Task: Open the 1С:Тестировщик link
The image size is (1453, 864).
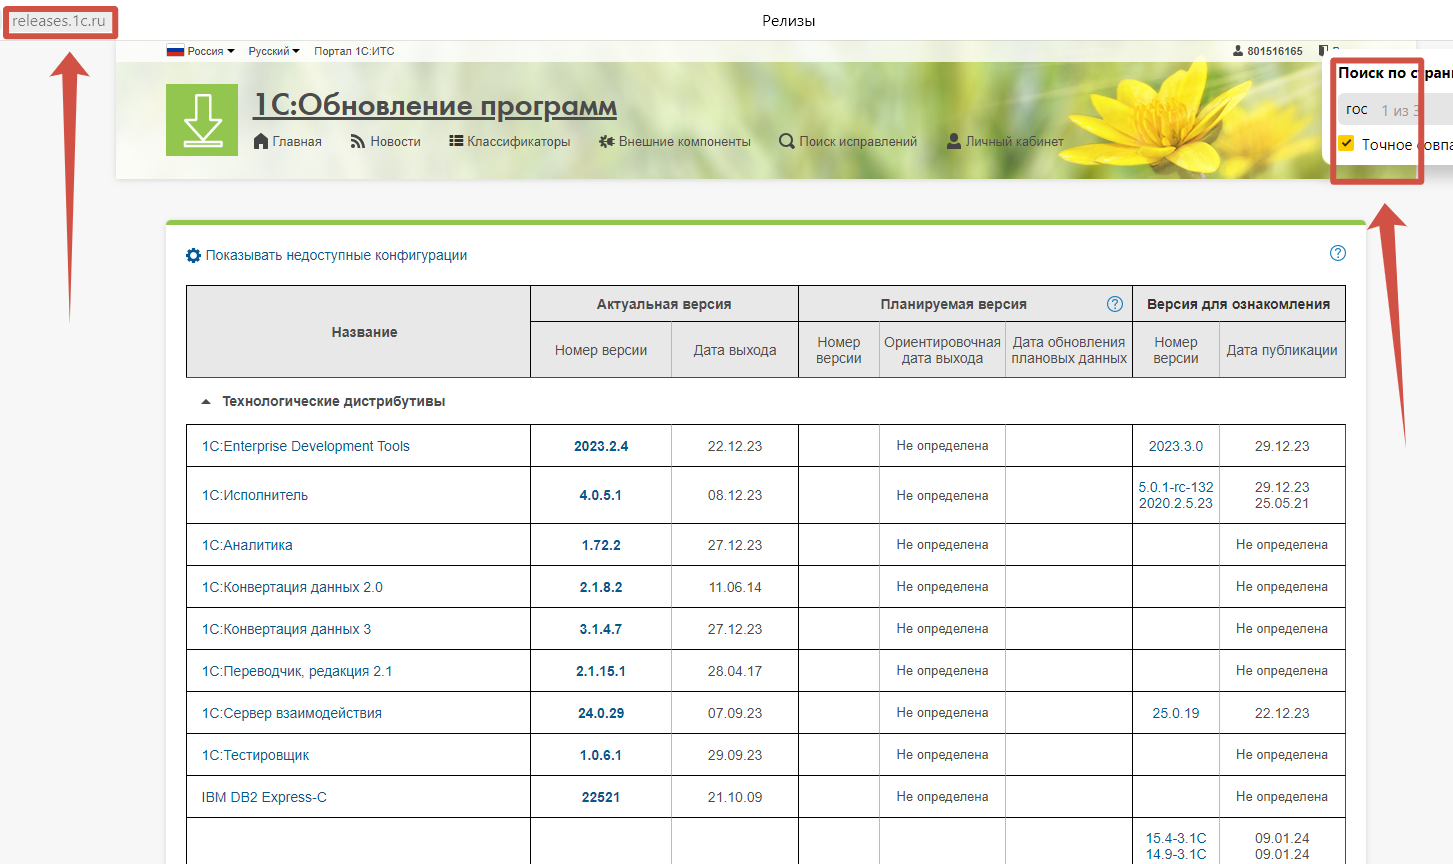Action: point(255,755)
